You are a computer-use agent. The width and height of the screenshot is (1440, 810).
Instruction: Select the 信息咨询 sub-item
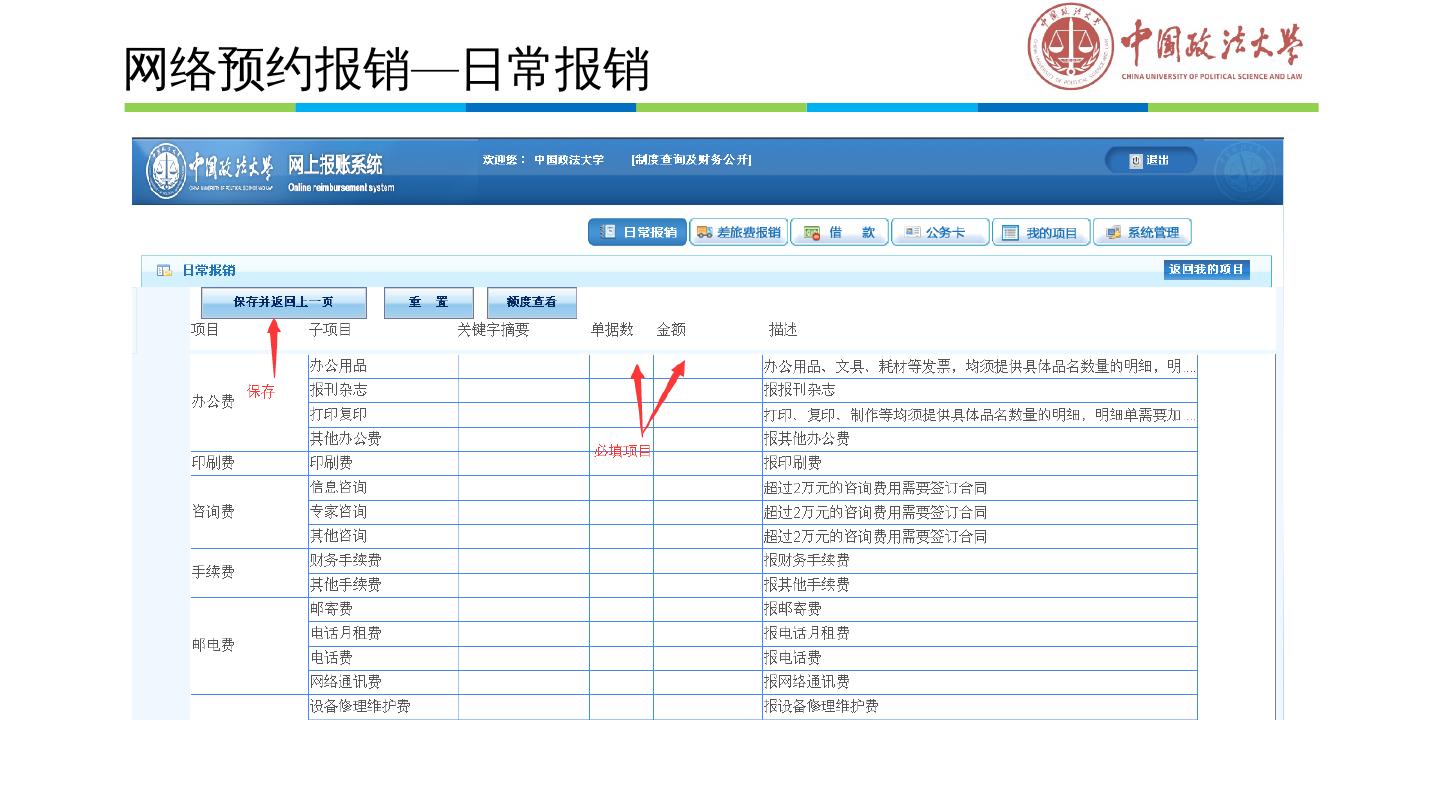point(338,488)
